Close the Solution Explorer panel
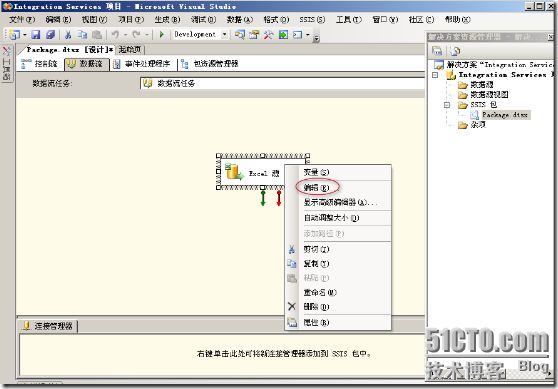The image size is (558, 389). 551,37
